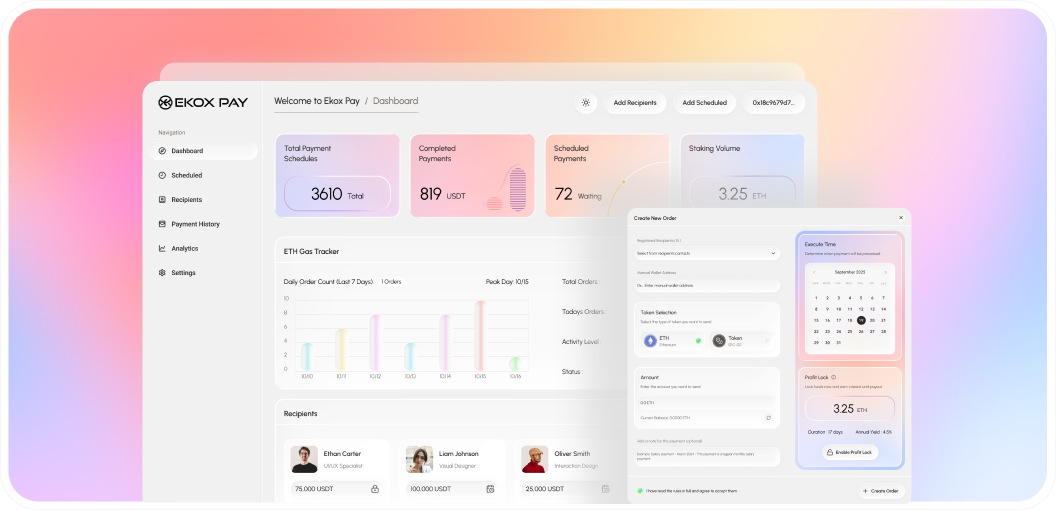Image resolution: width=1056 pixels, height=510 pixels.
Task: Select the ERC-20 Token option
Action: 740,341
